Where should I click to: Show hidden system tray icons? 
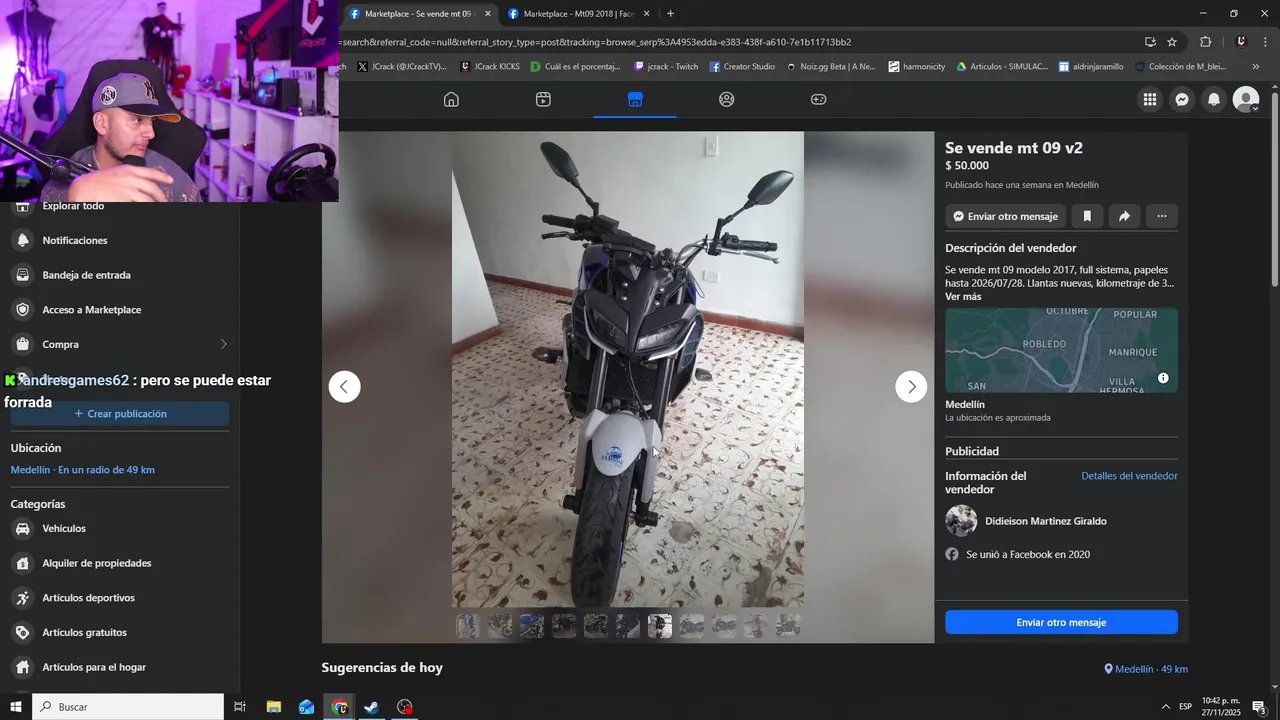1165,707
